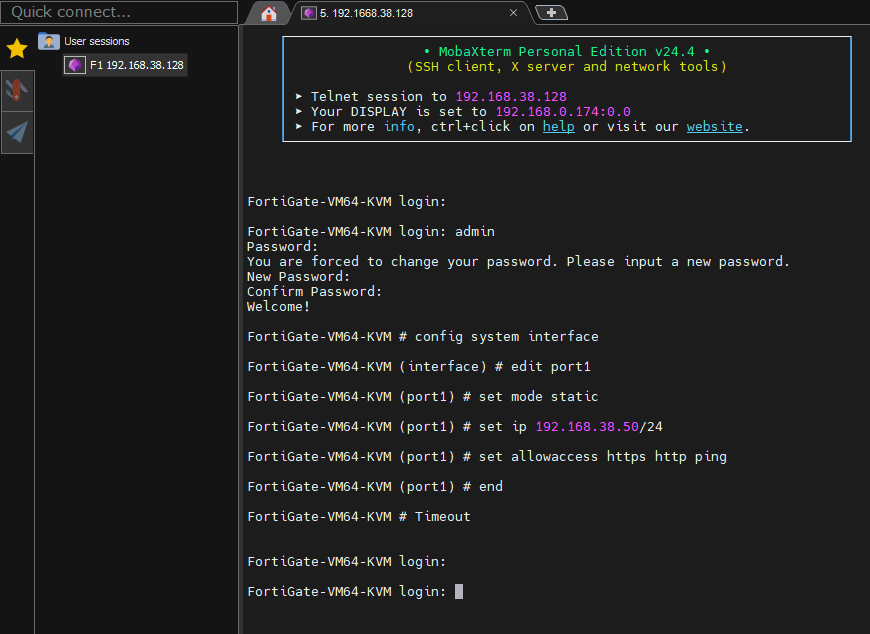Viewport: 870px width, 634px height.
Task: Click the 'Timeout' message in terminal
Action: pos(442,516)
